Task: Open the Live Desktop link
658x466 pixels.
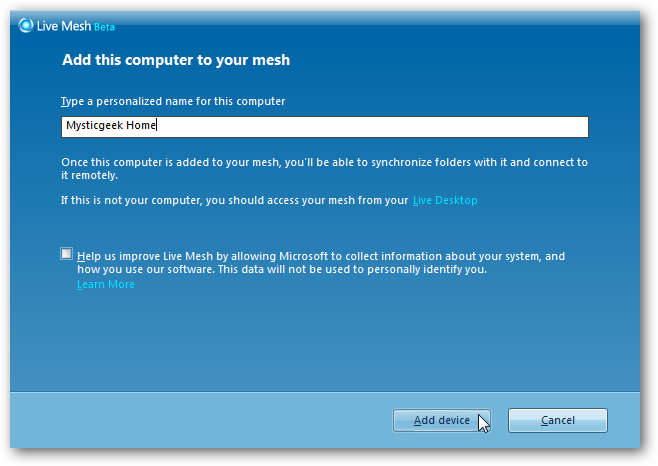Action: point(445,201)
